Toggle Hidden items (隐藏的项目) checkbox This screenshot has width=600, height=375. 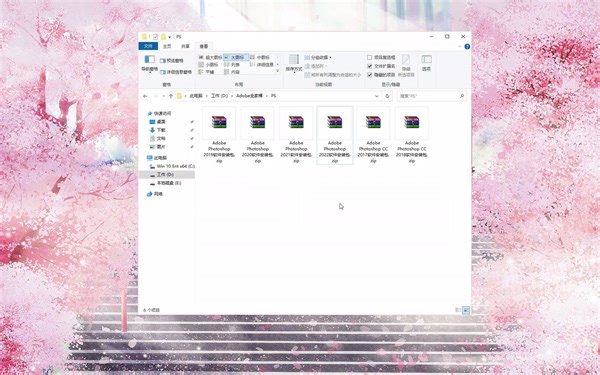click(381, 75)
